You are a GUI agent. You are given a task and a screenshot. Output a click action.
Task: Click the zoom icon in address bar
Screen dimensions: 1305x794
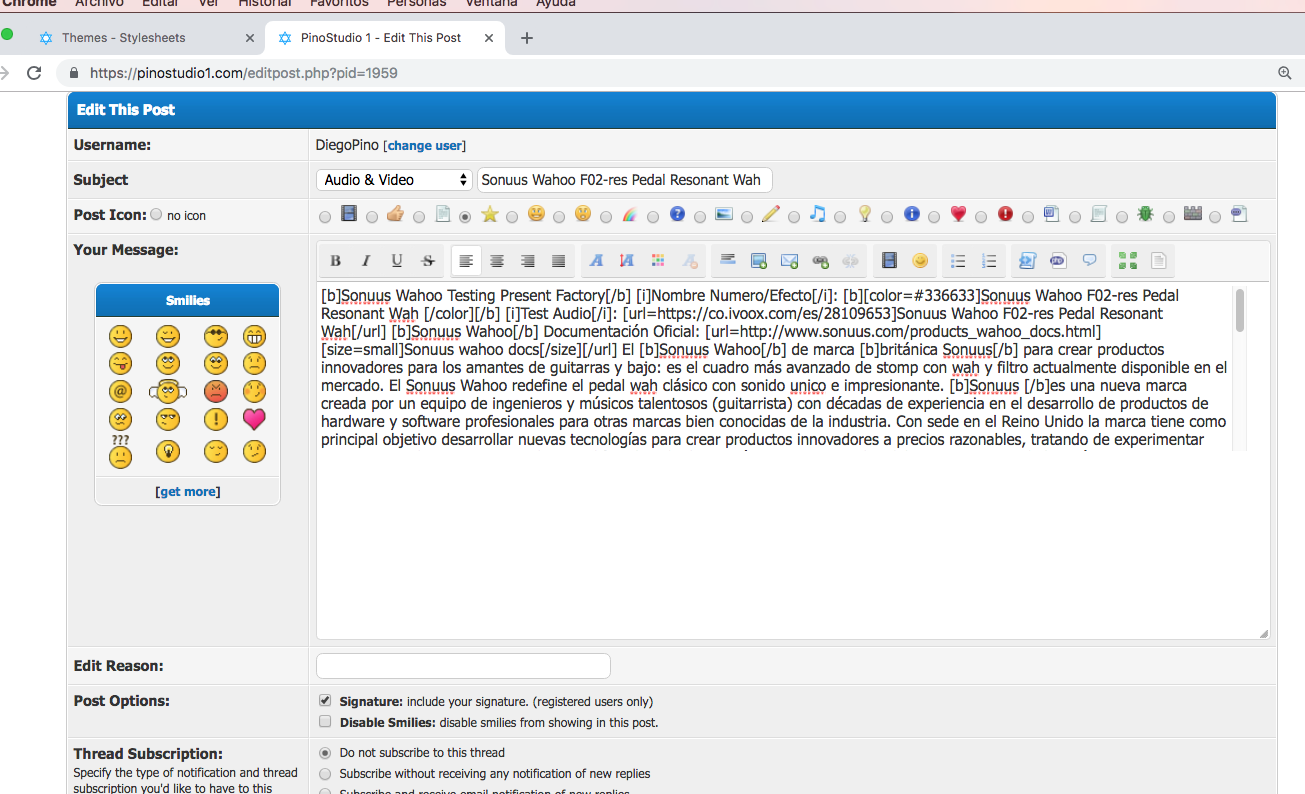click(1285, 73)
